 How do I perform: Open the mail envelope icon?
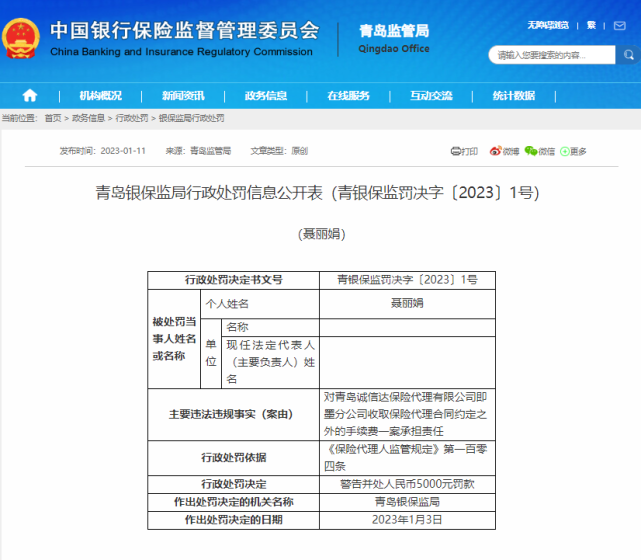click(x=620, y=26)
